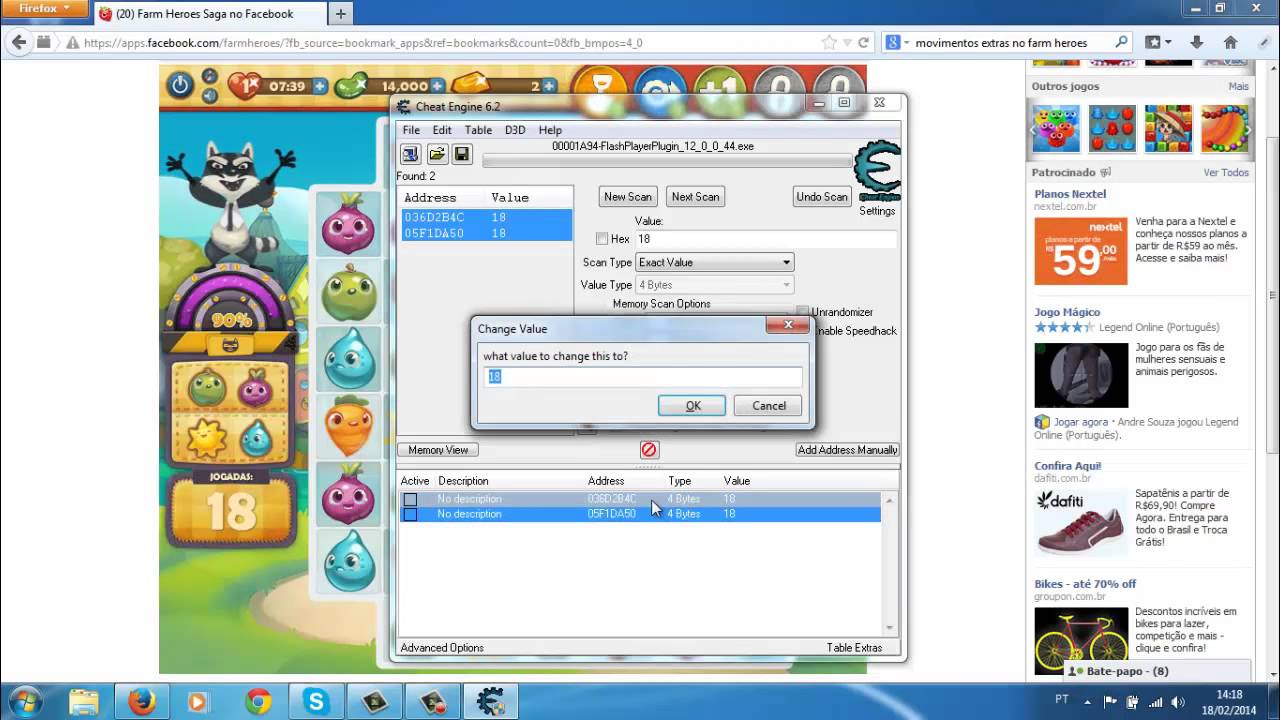
Task: Toggle the Unrandomizer checkbox
Action: pos(802,312)
